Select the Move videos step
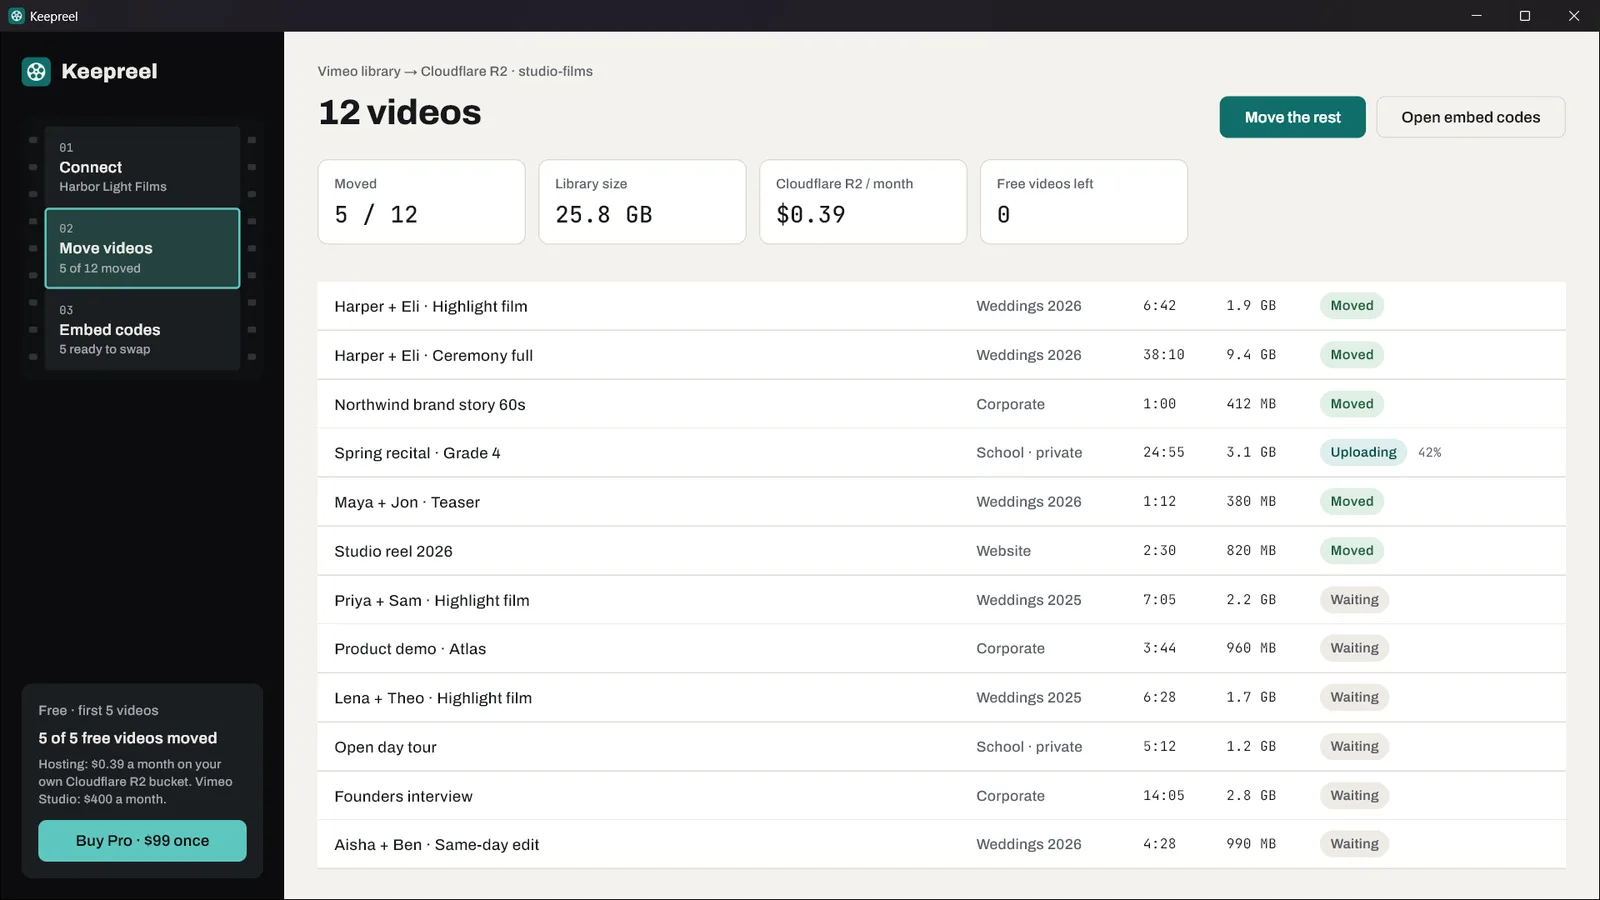The height and width of the screenshot is (900, 1600). (142, 248)
